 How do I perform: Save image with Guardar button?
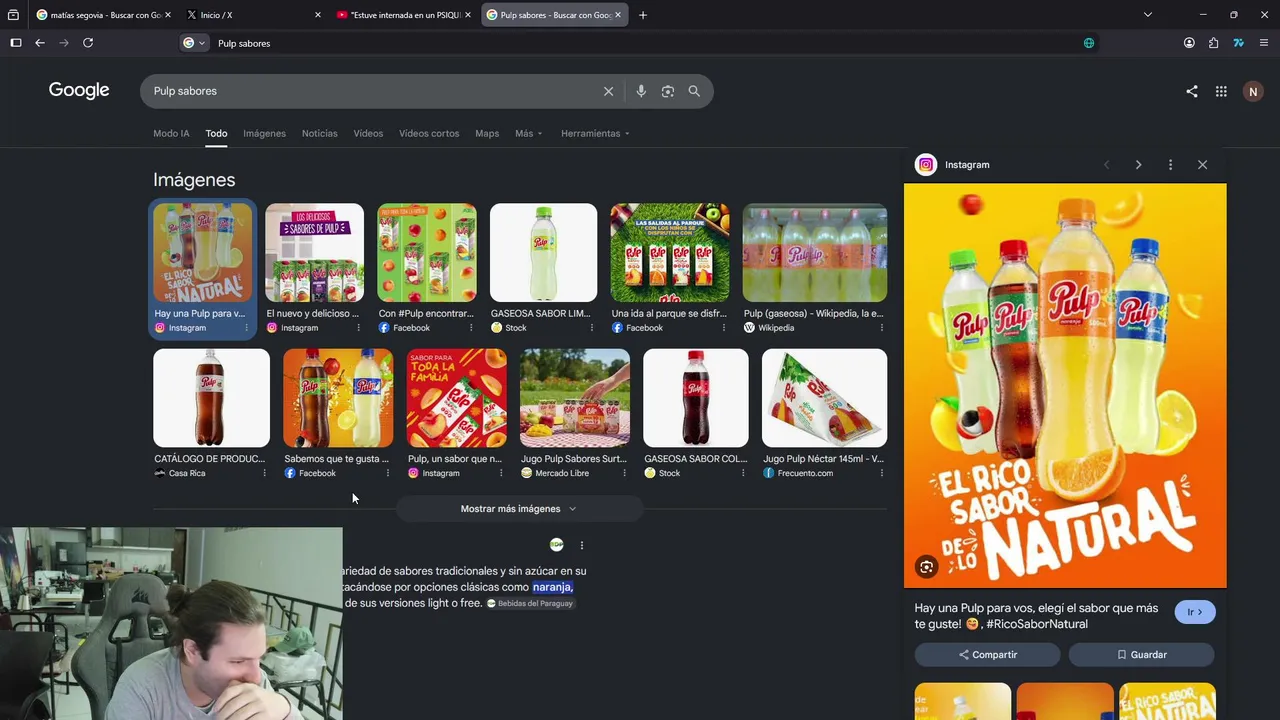[1141, 655]
